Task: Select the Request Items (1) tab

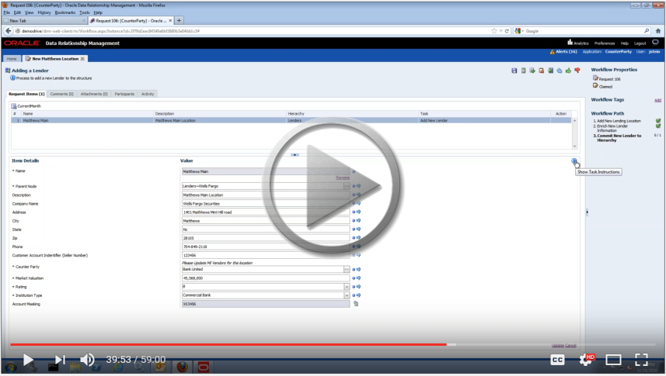Action: (x=26, y=94)
